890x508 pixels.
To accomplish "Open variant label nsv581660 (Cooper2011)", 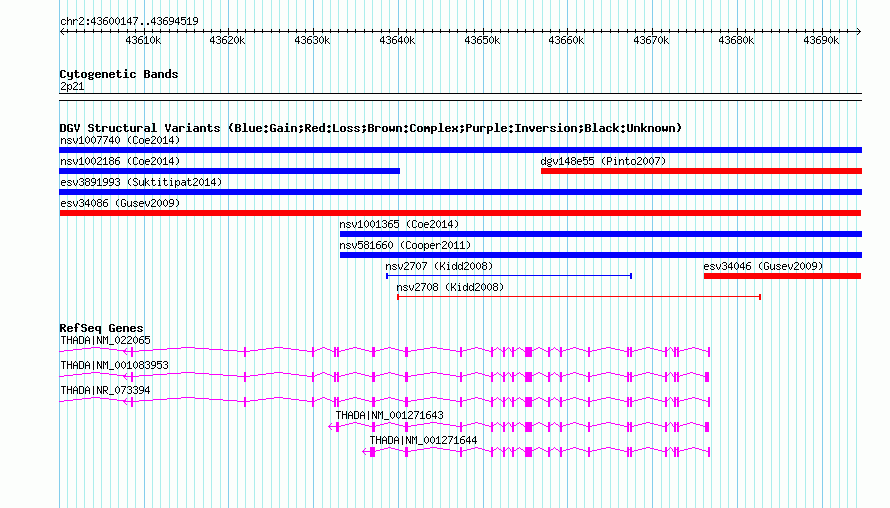I will [405, 245].
